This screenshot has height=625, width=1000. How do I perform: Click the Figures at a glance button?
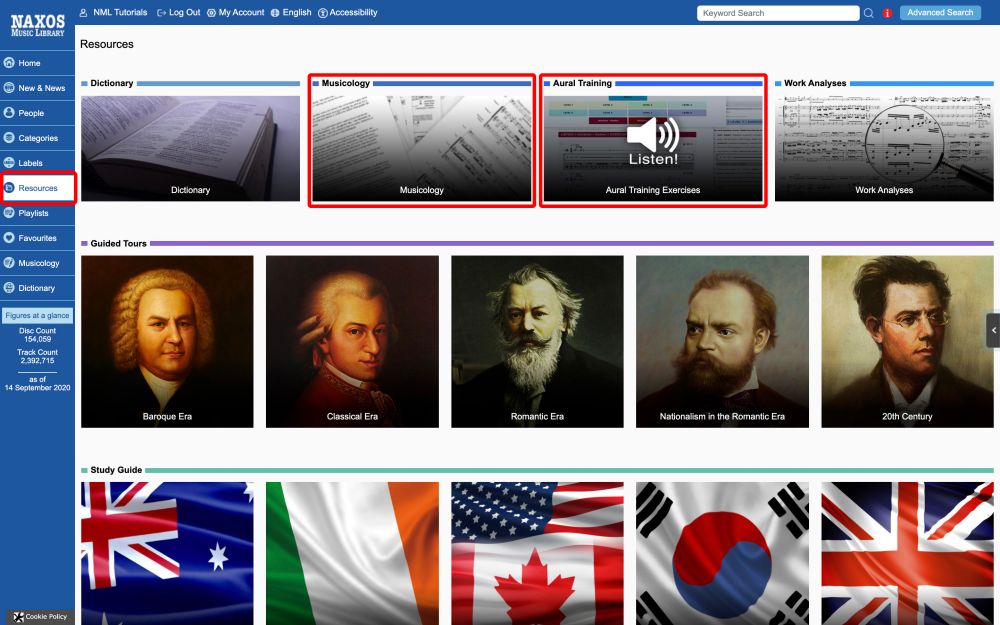tap(38, 316)
